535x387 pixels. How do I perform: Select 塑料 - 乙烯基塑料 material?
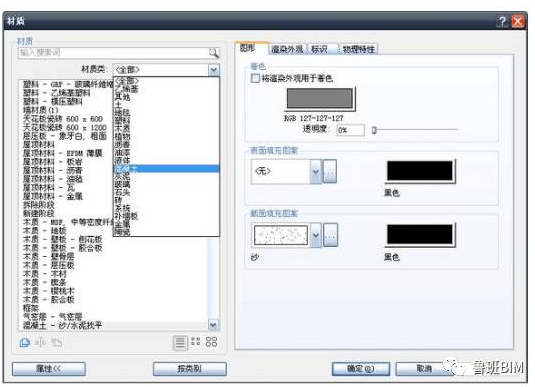57,93
